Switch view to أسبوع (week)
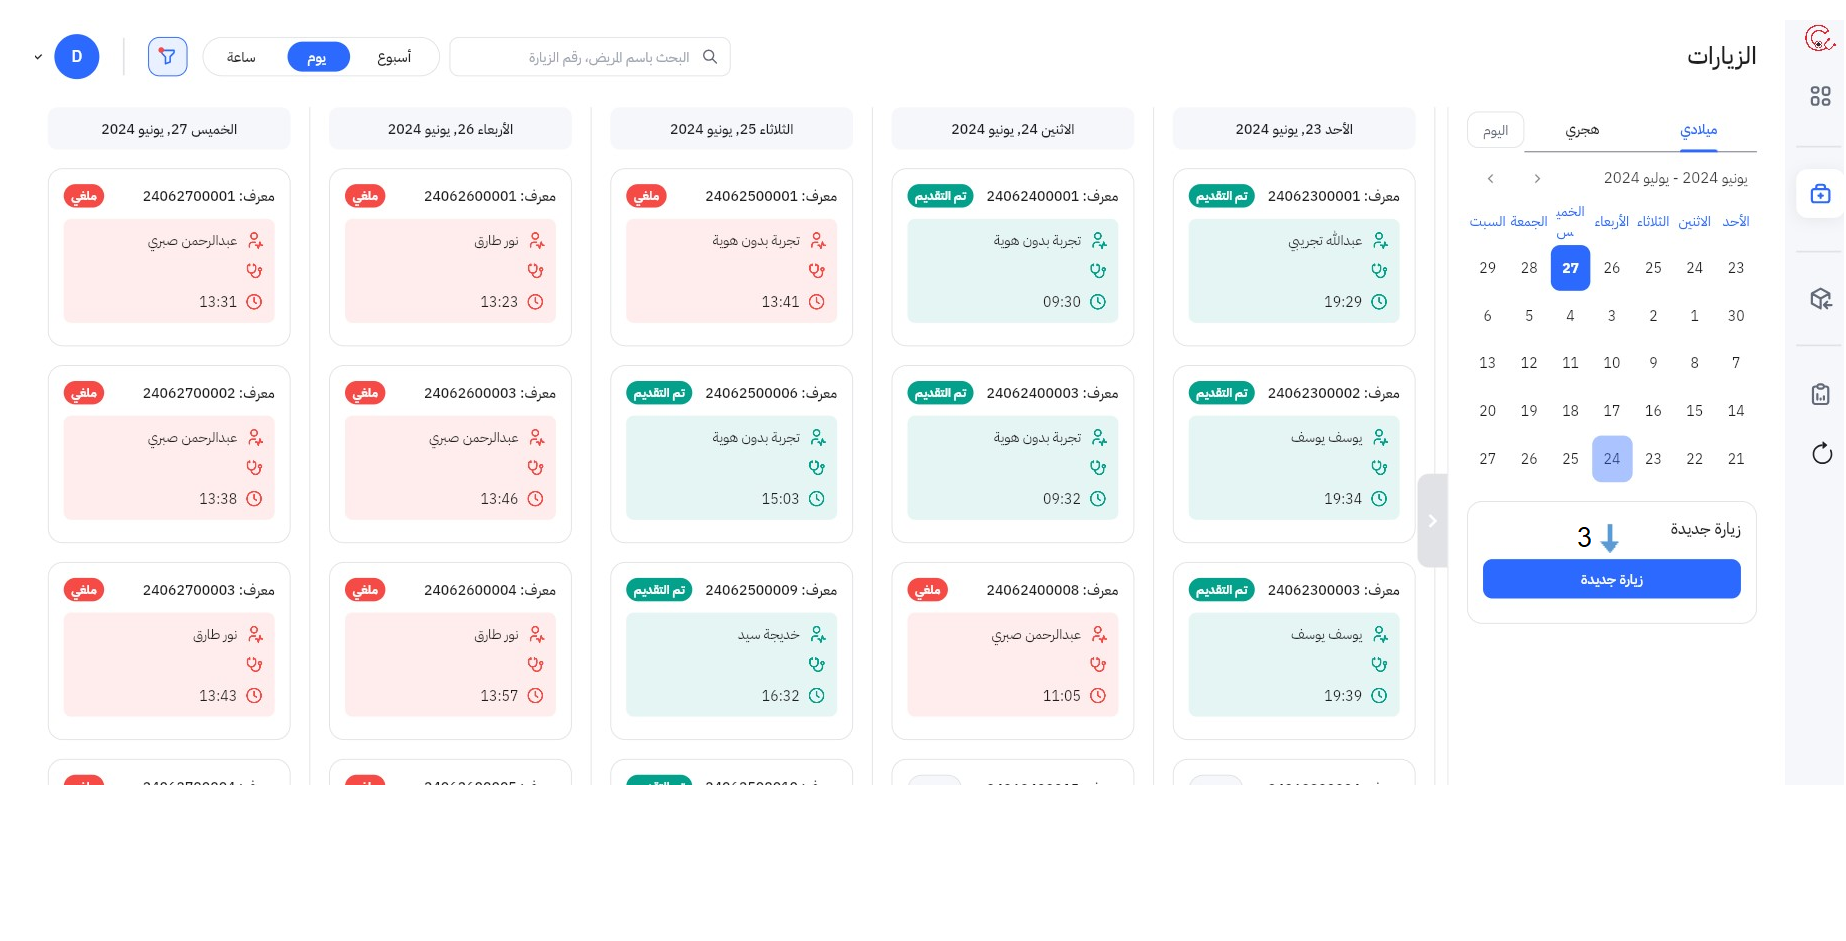This screenshot has width=1846, height=941. (x=394, y=57)
